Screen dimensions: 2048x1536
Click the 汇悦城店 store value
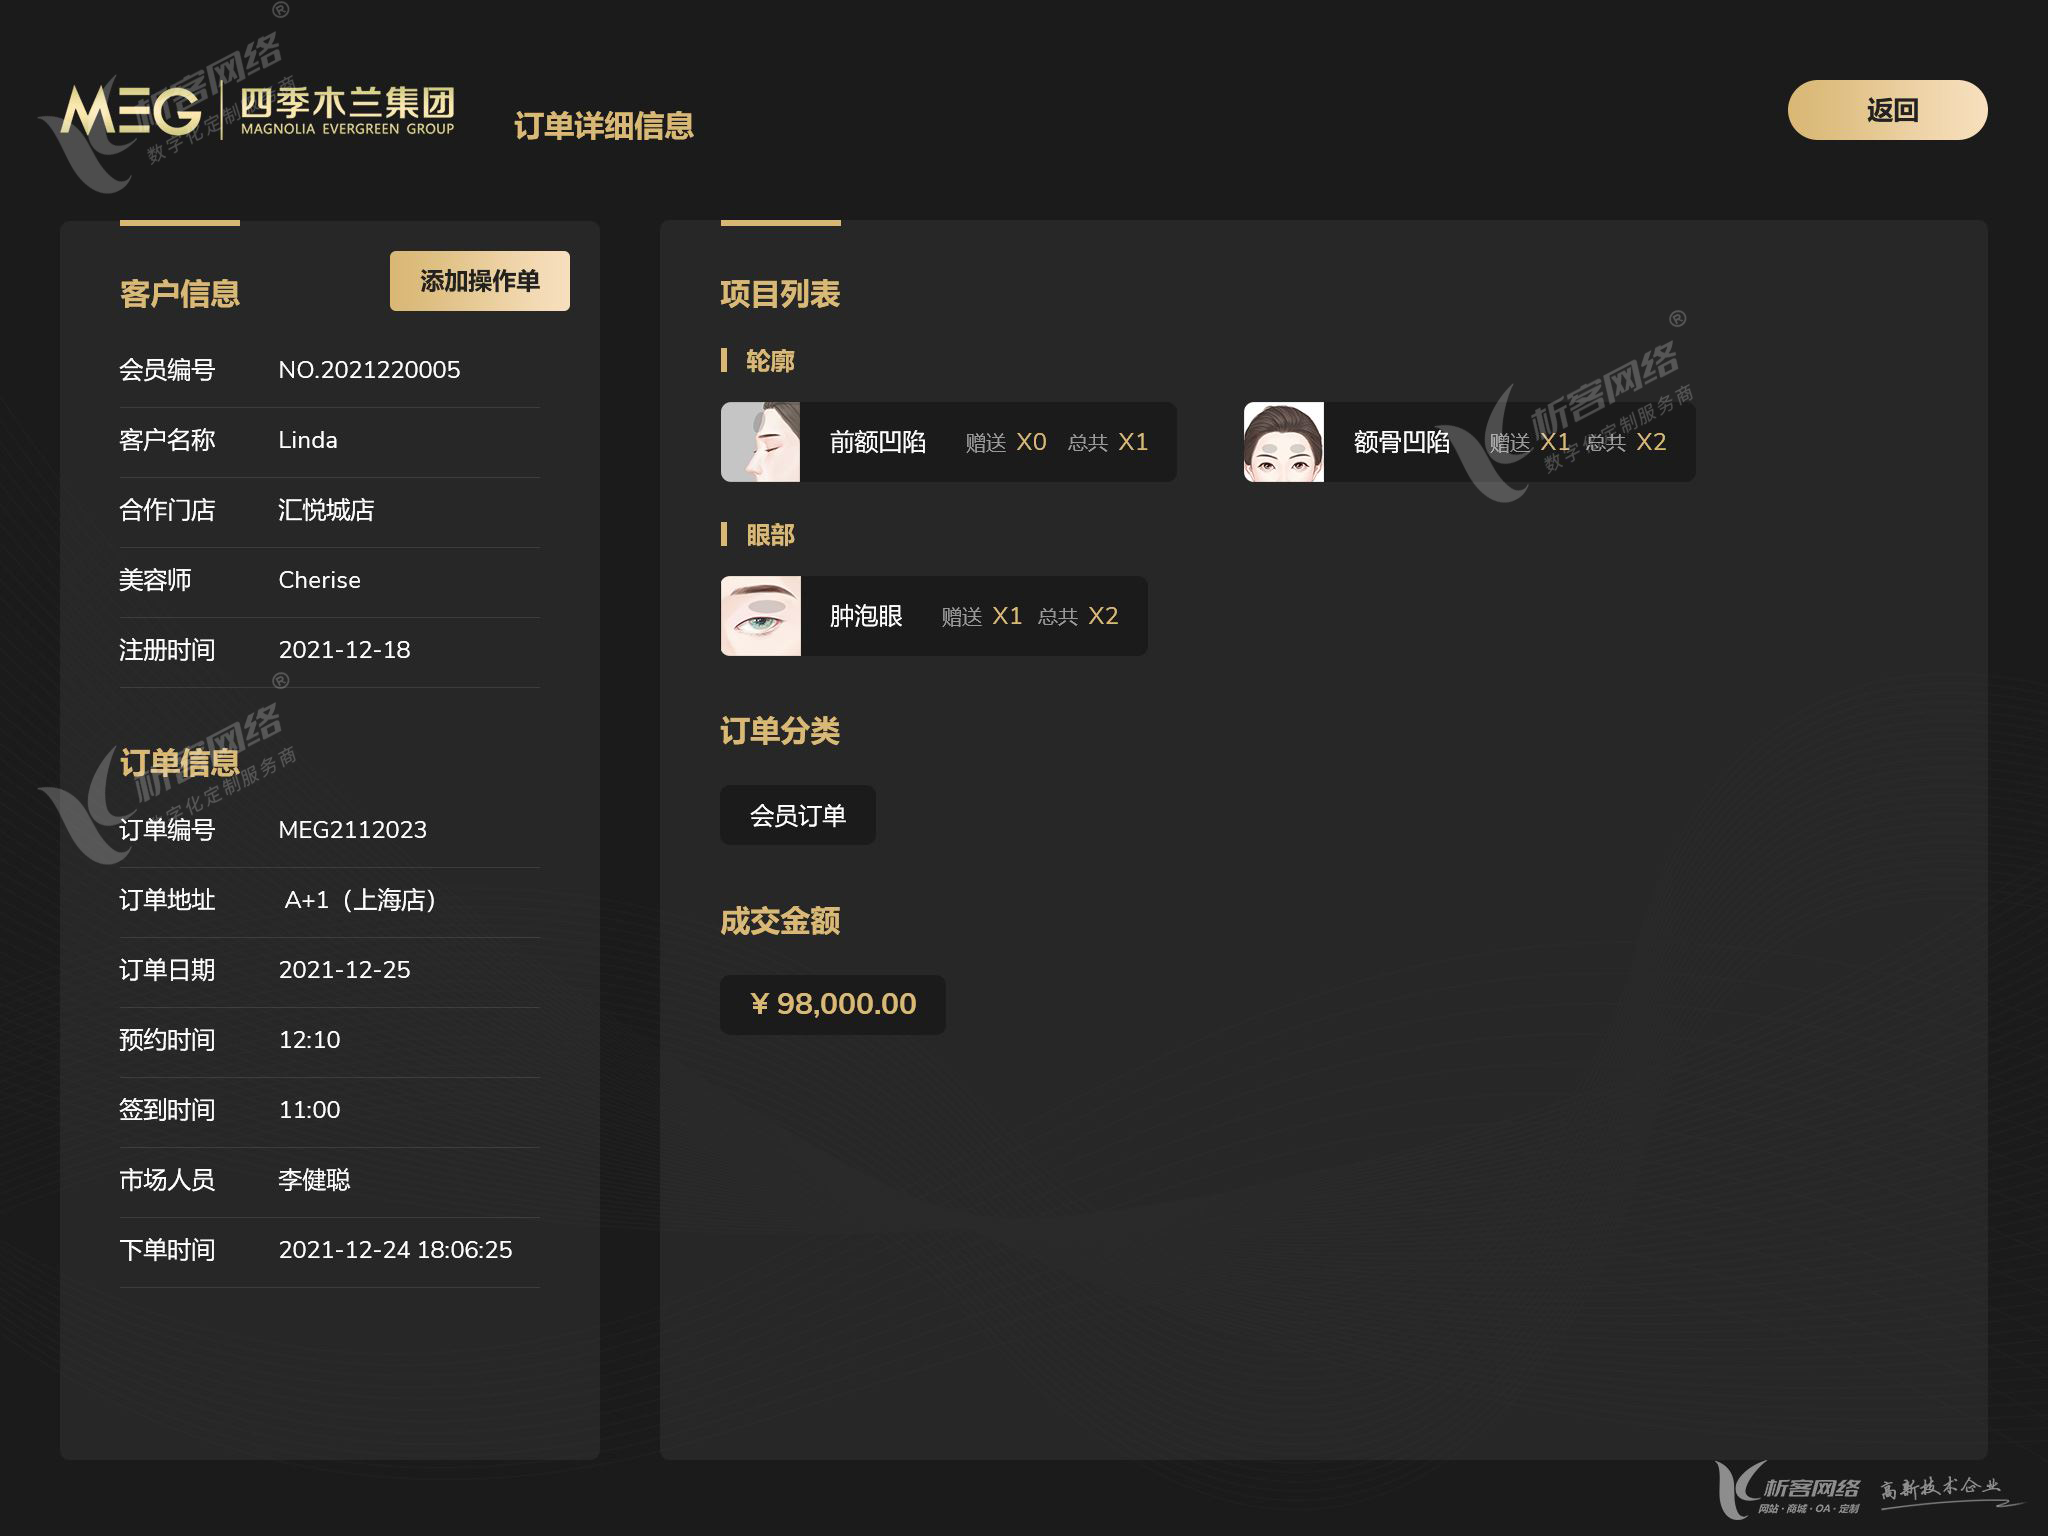[326, 510]
